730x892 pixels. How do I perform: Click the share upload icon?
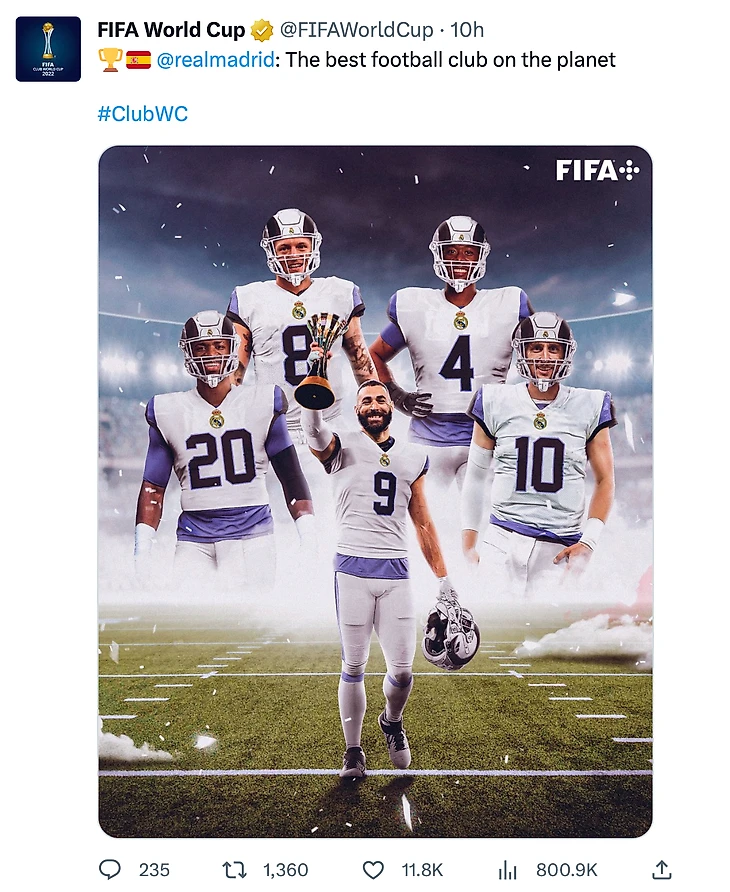(661, 869)
